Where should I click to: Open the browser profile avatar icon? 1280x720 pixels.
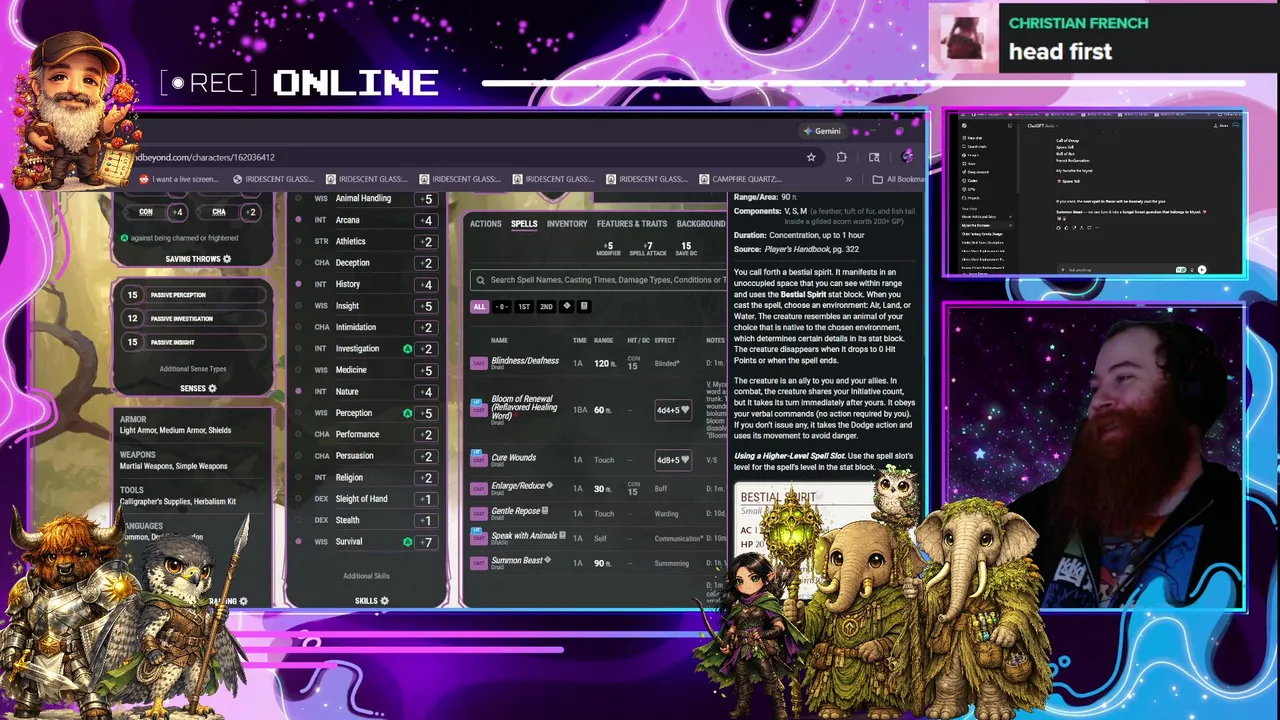[907, 157]
